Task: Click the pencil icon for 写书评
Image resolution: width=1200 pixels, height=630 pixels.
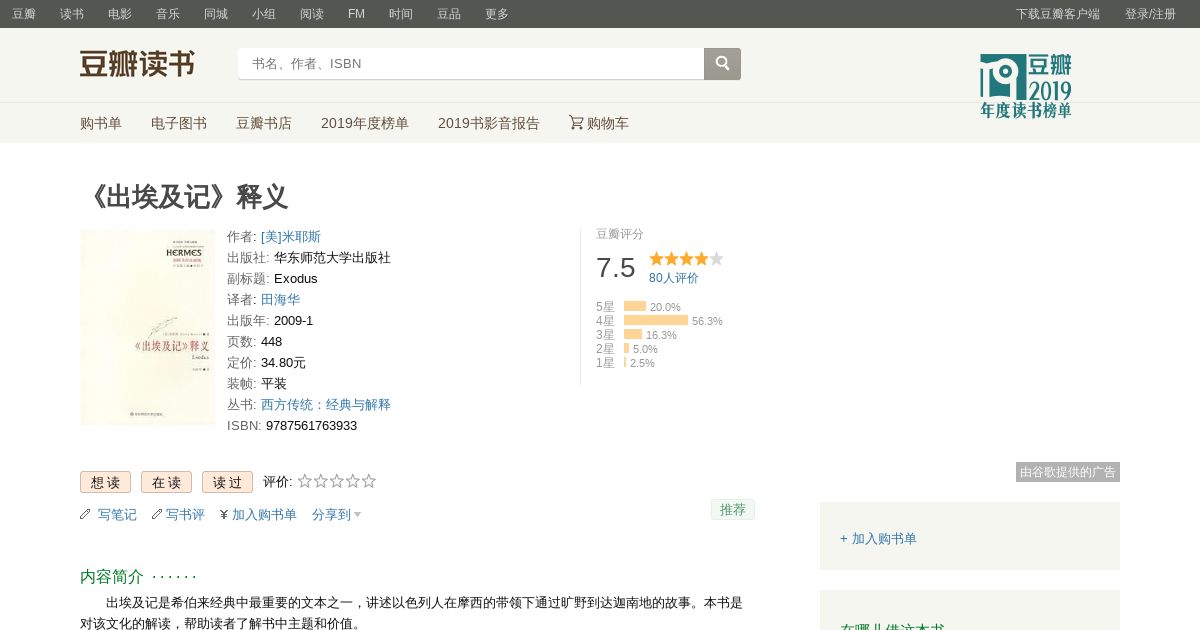Action: (157, 514)
